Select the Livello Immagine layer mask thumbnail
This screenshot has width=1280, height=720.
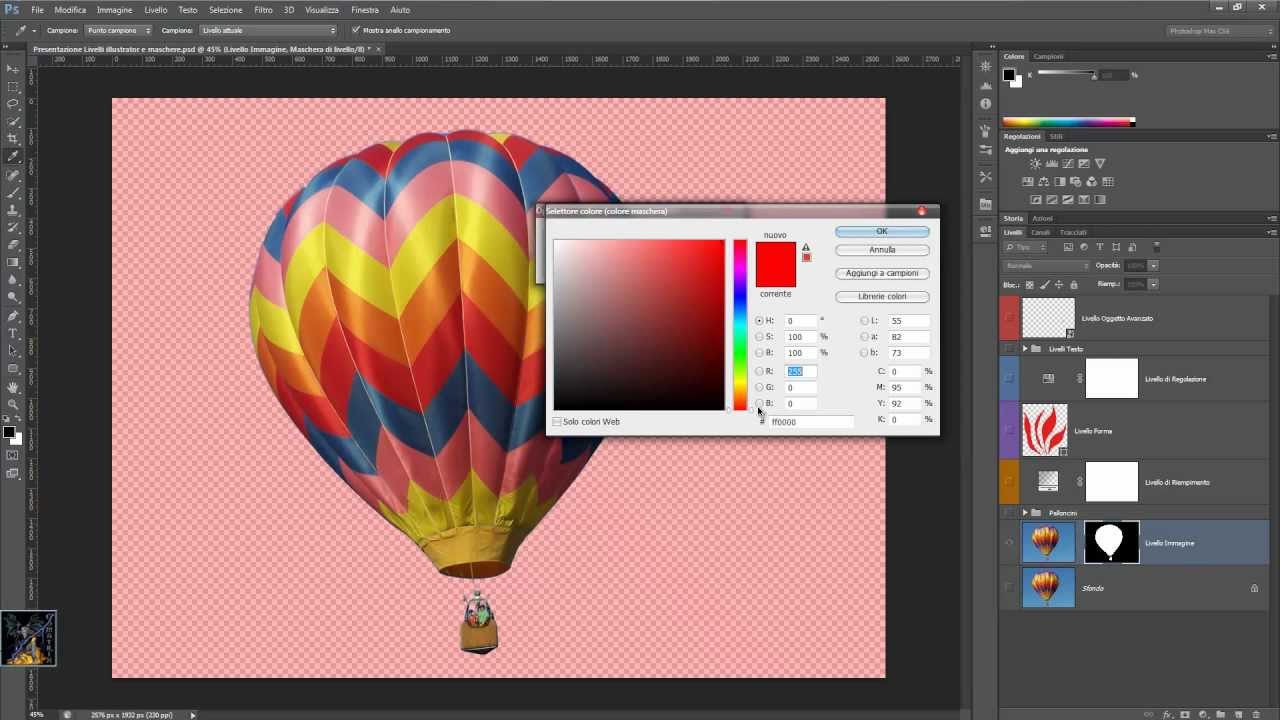pyautogui.click(x=1112, y=542)
